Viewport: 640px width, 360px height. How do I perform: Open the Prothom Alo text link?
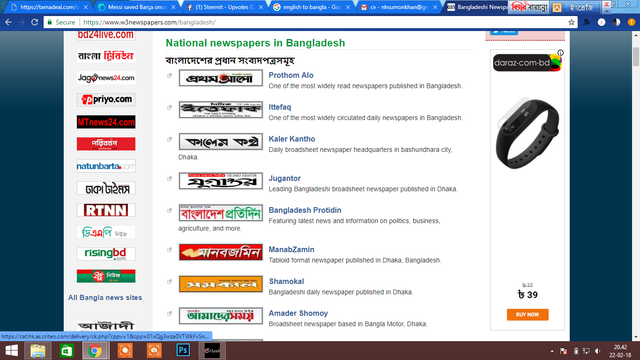291,75
